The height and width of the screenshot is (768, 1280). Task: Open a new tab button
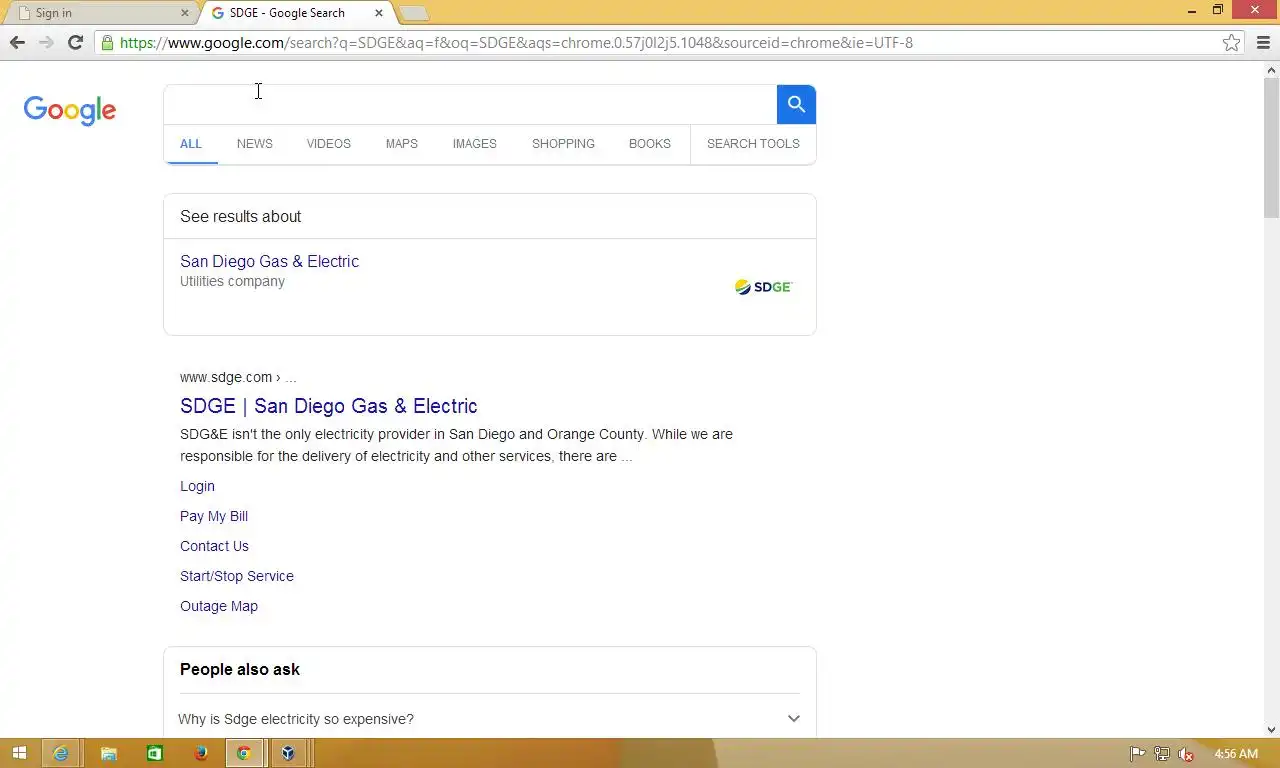click(x=414, y=13)
